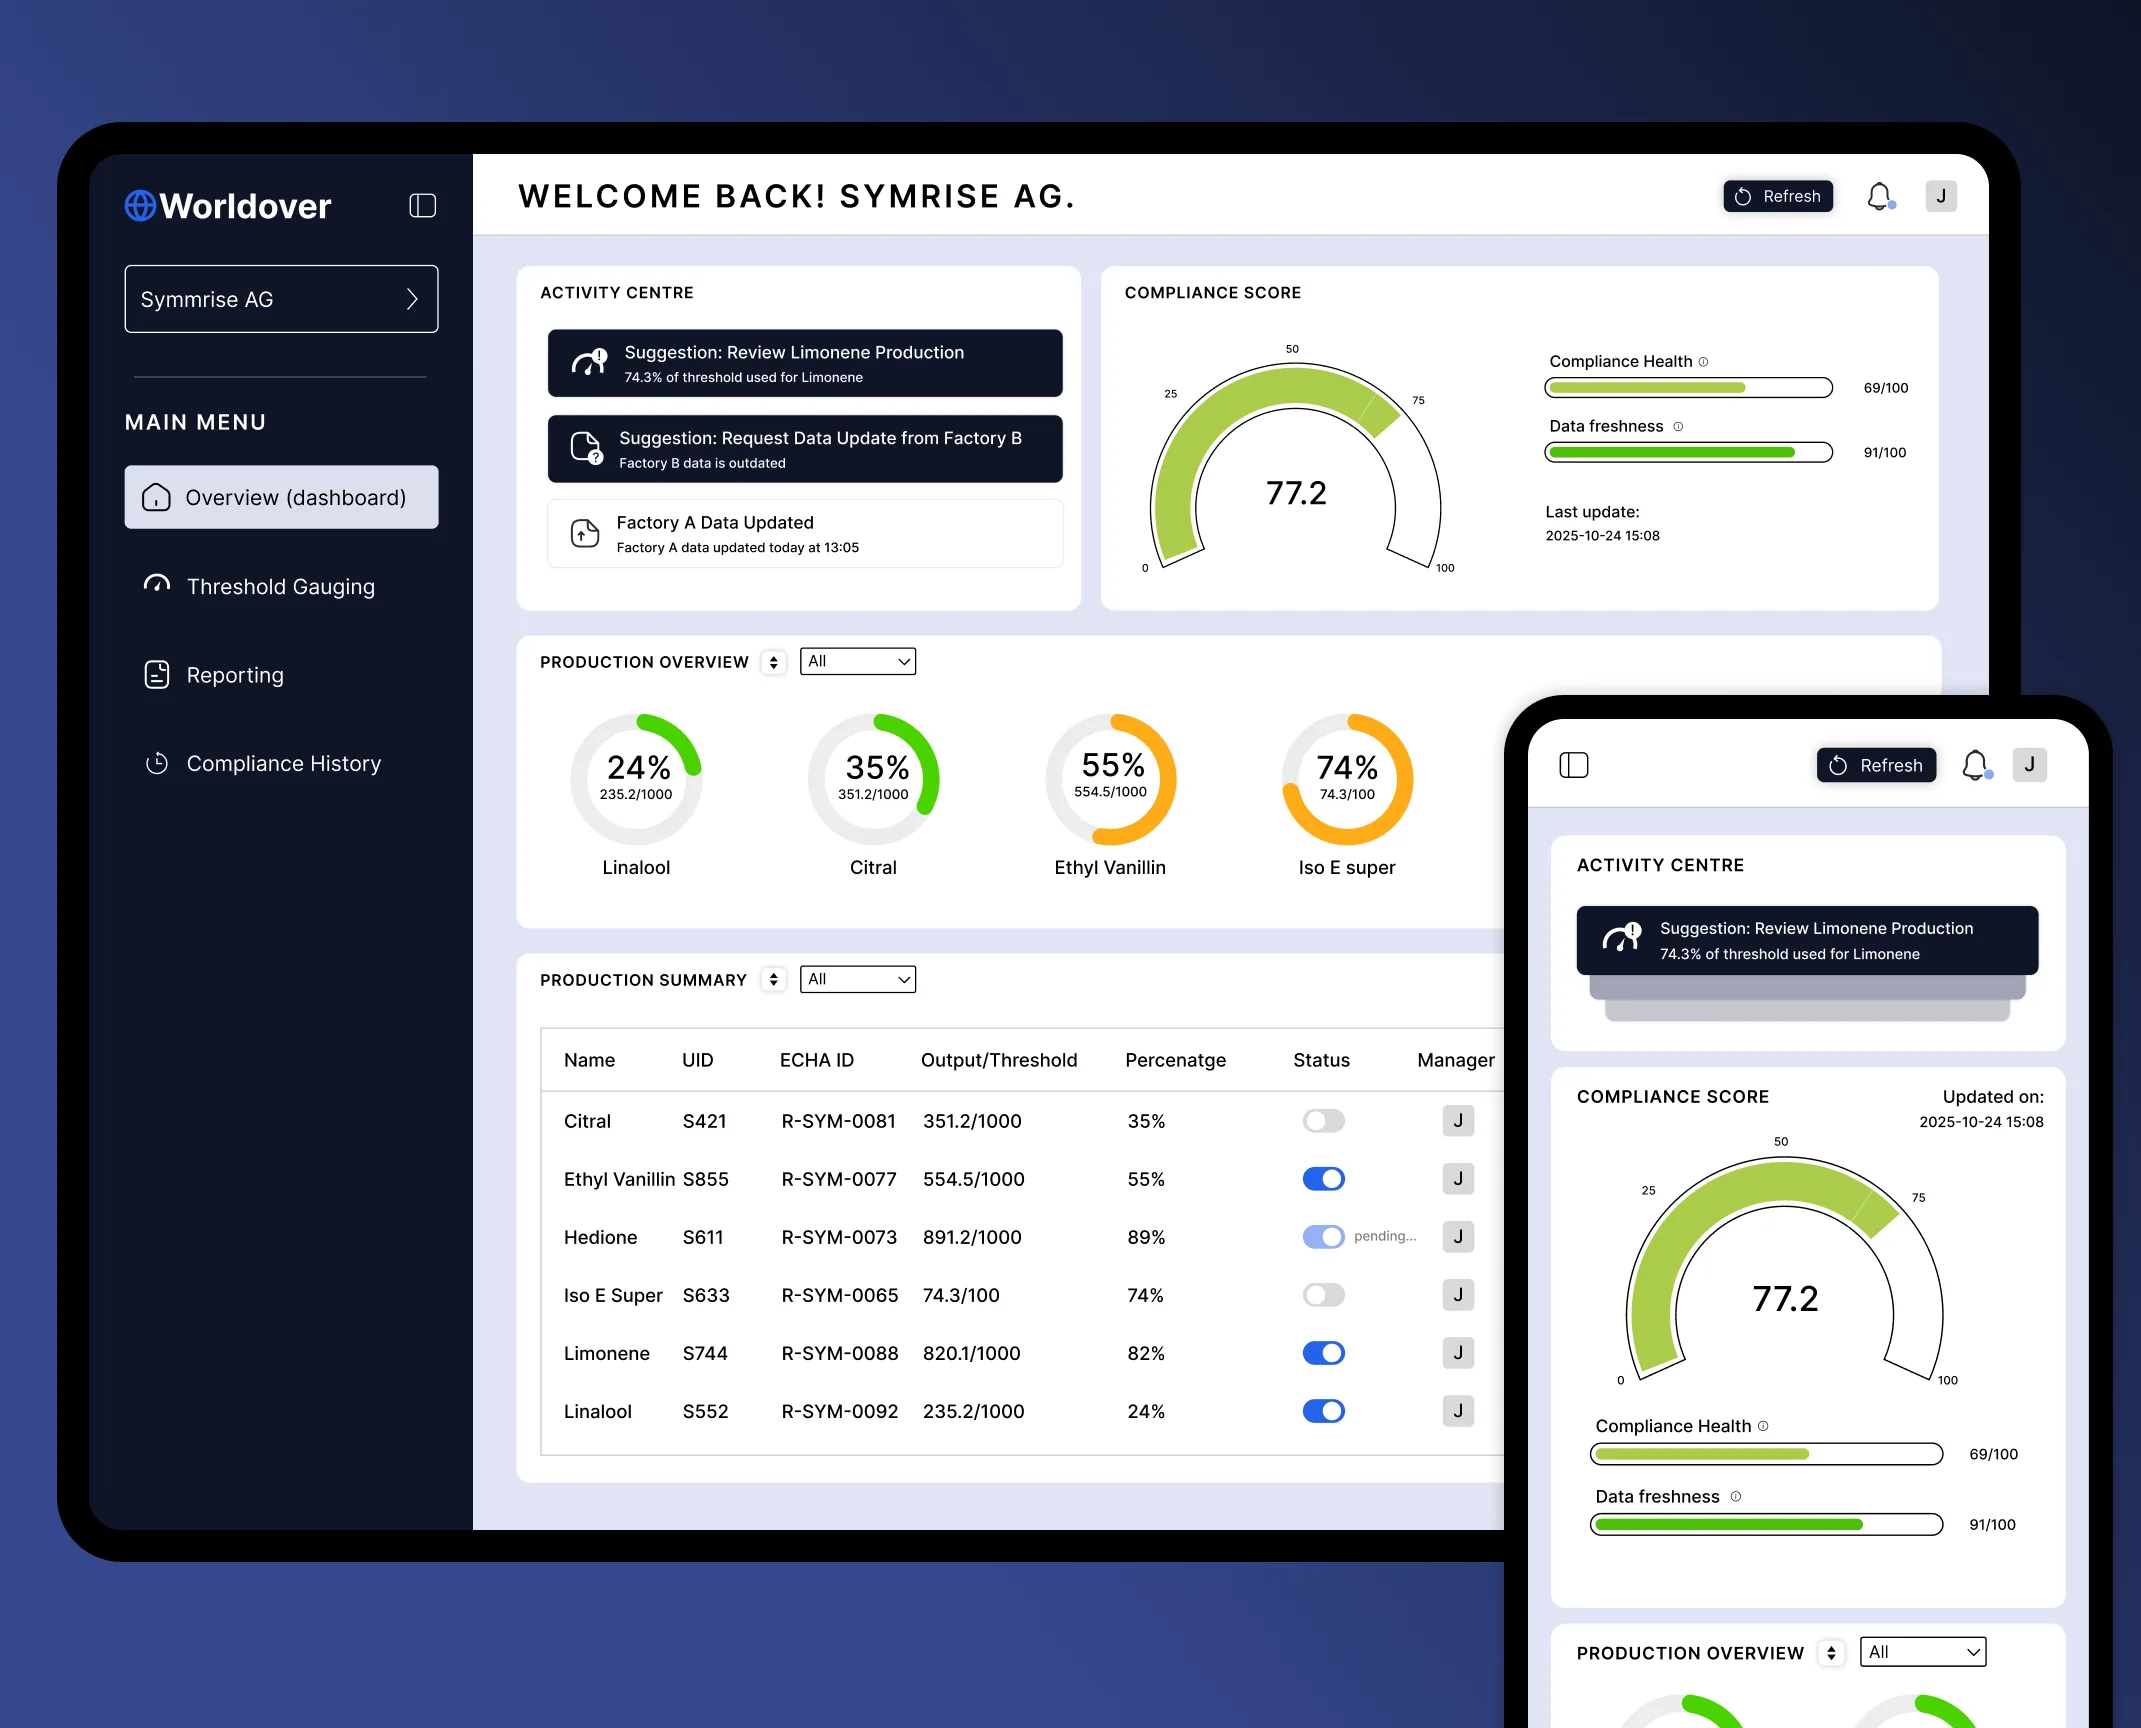
Task: Click gauge icon on phone Limonene suggestion
Action: pos(1622,938)
